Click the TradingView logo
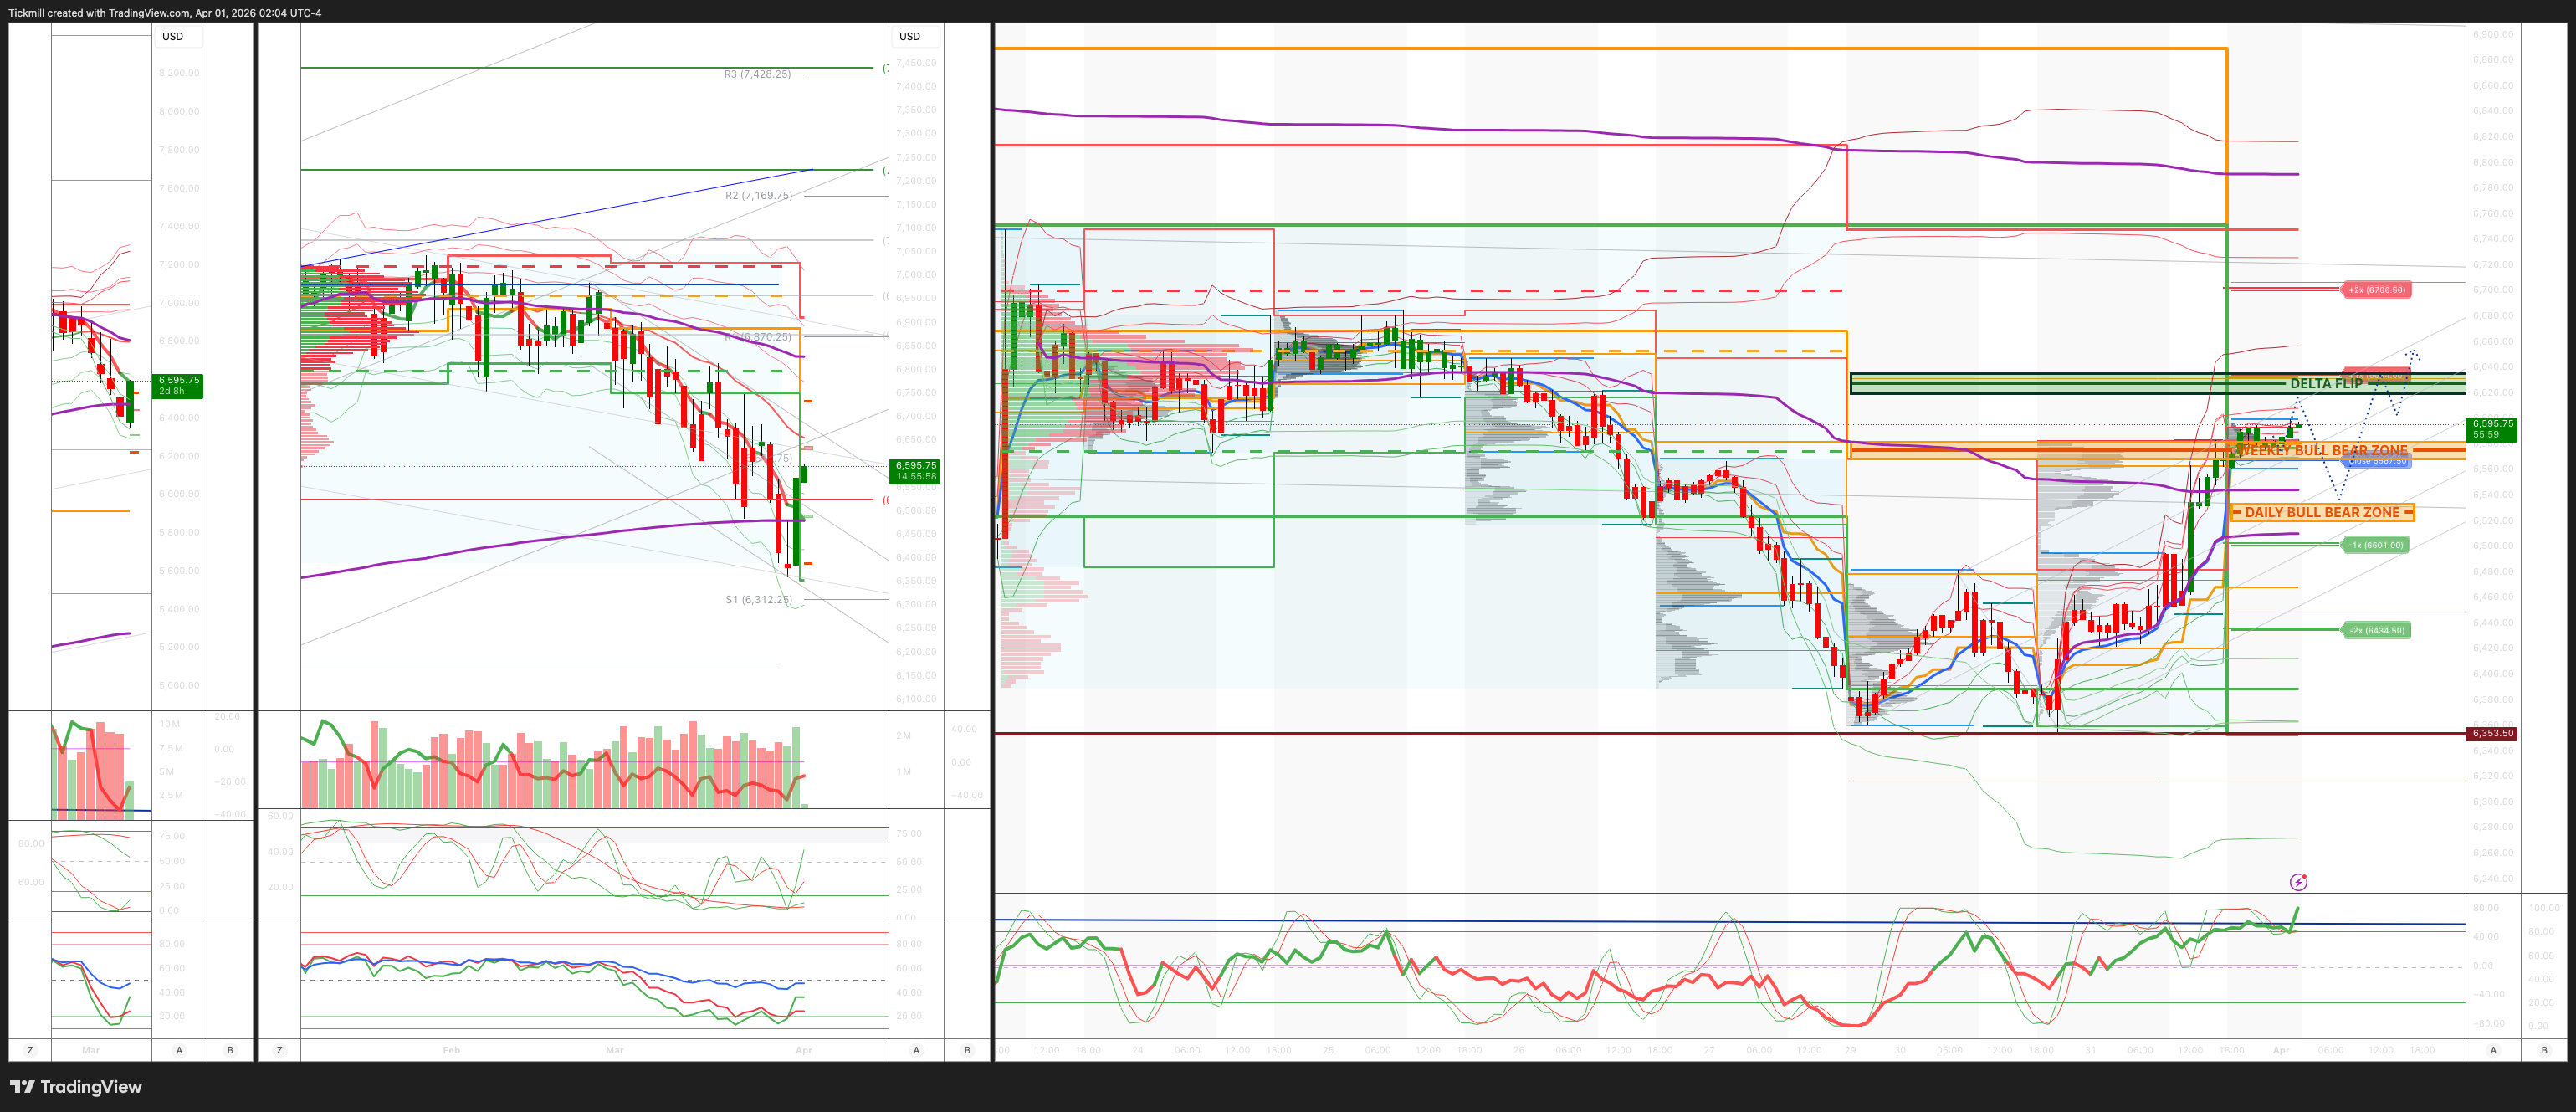 click(x=76, y=1087)
